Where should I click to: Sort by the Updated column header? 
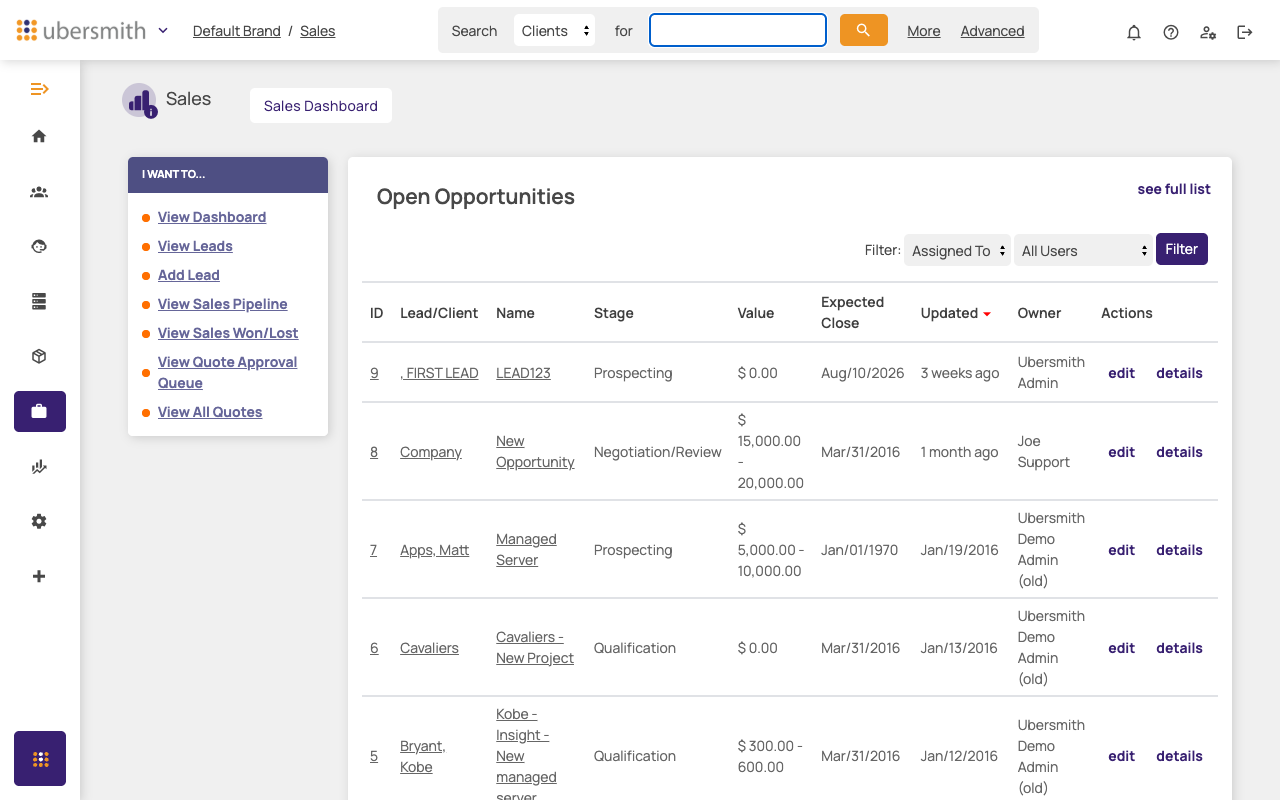pos(956,313)
